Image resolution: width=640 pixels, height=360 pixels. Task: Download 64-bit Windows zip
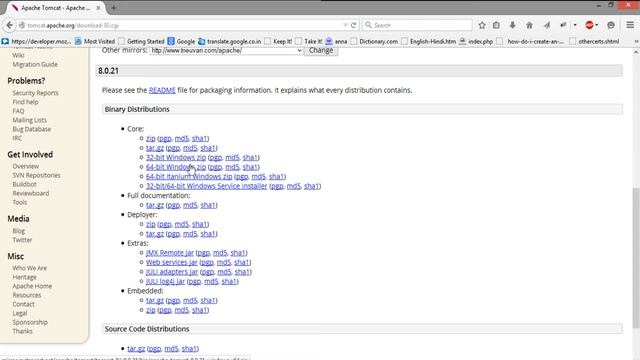176,167
